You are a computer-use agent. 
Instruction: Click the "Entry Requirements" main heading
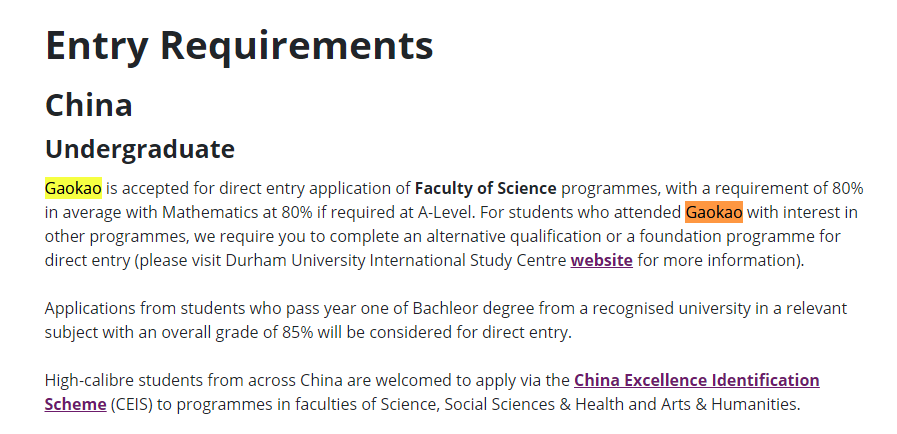point(239,45)
